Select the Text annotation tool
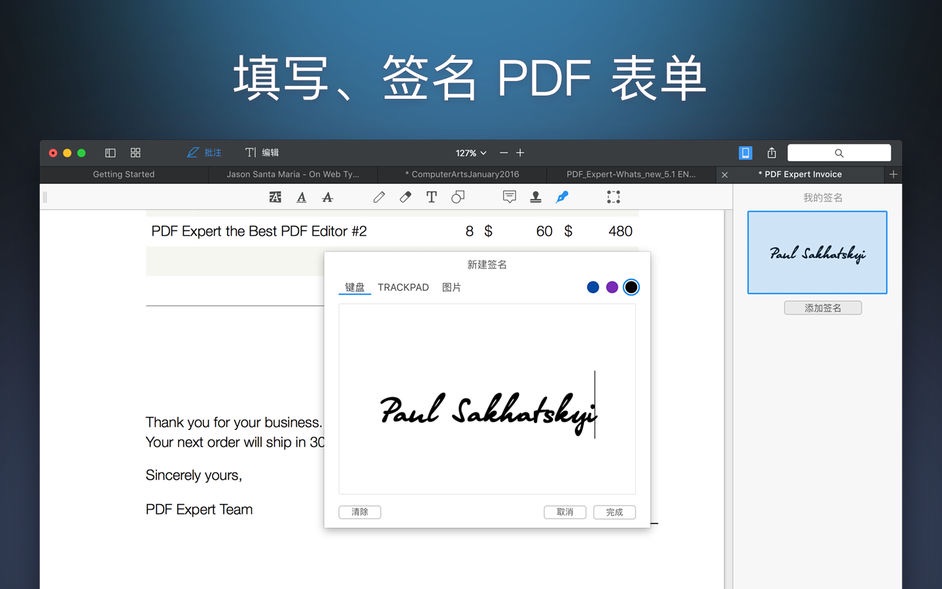The width and height of the screenshot is (942, 589). coord(431,197)
